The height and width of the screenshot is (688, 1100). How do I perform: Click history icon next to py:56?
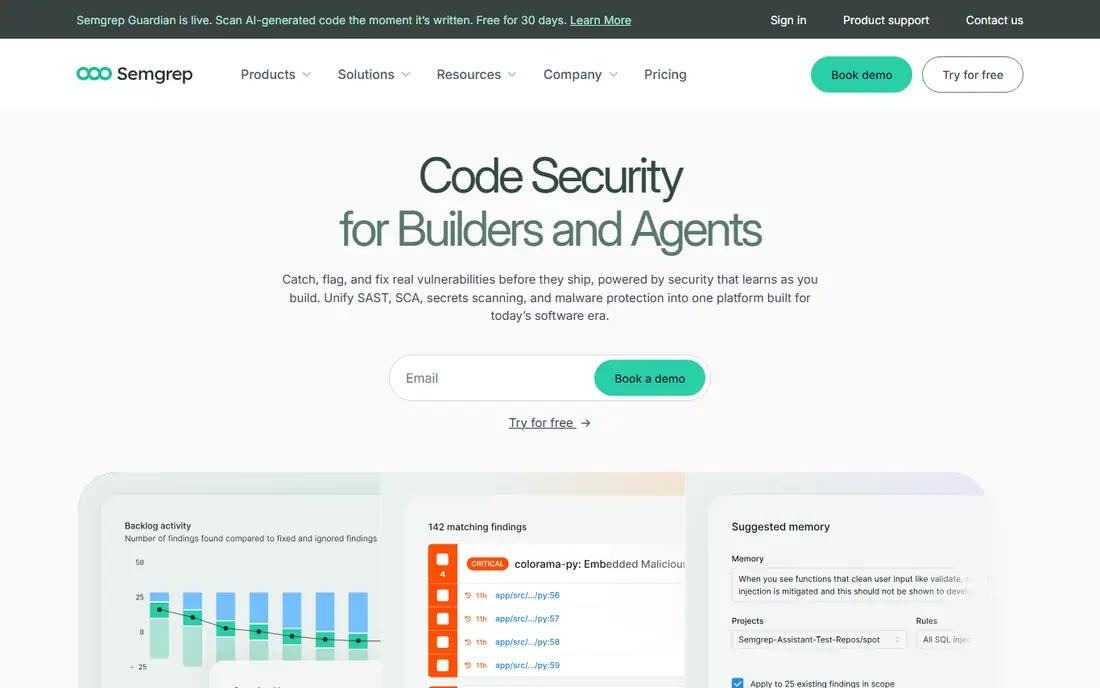click(468, 595)
